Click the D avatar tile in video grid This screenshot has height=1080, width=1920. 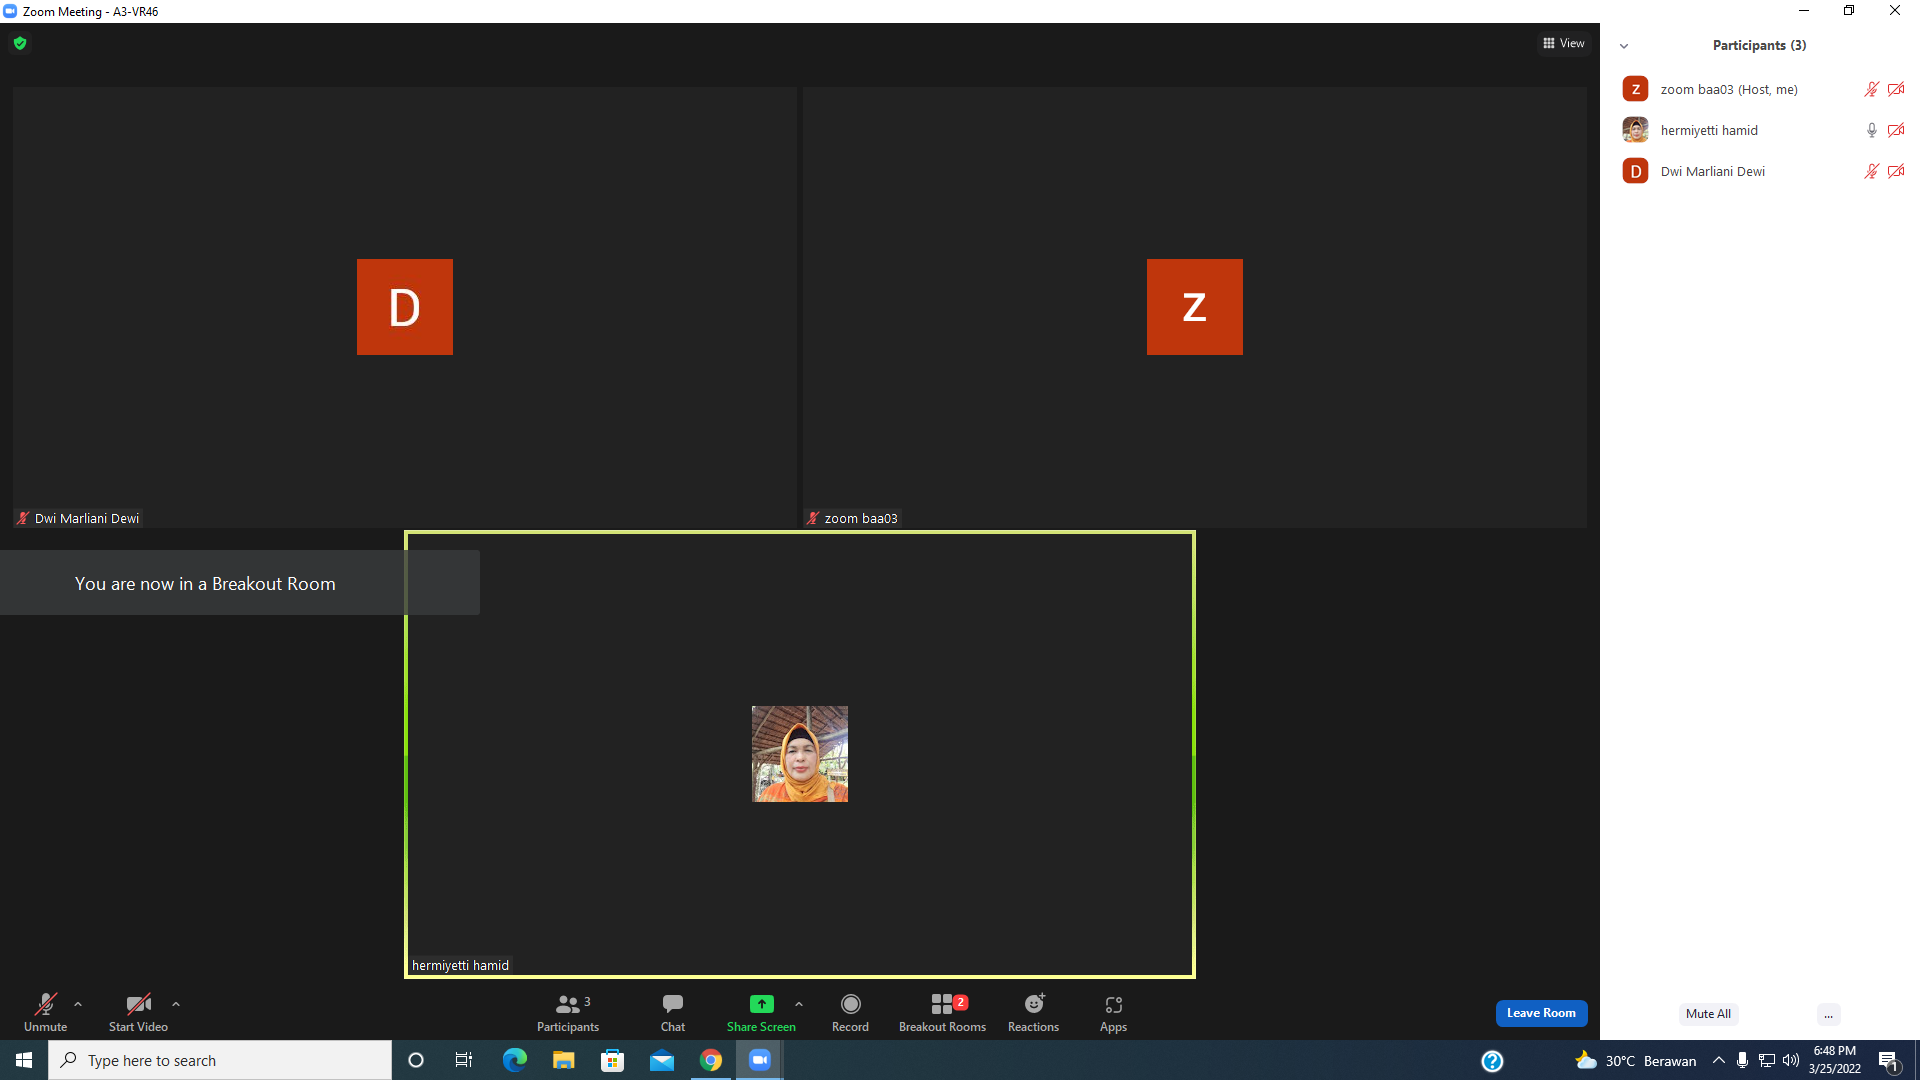click(x=405, y=307)
